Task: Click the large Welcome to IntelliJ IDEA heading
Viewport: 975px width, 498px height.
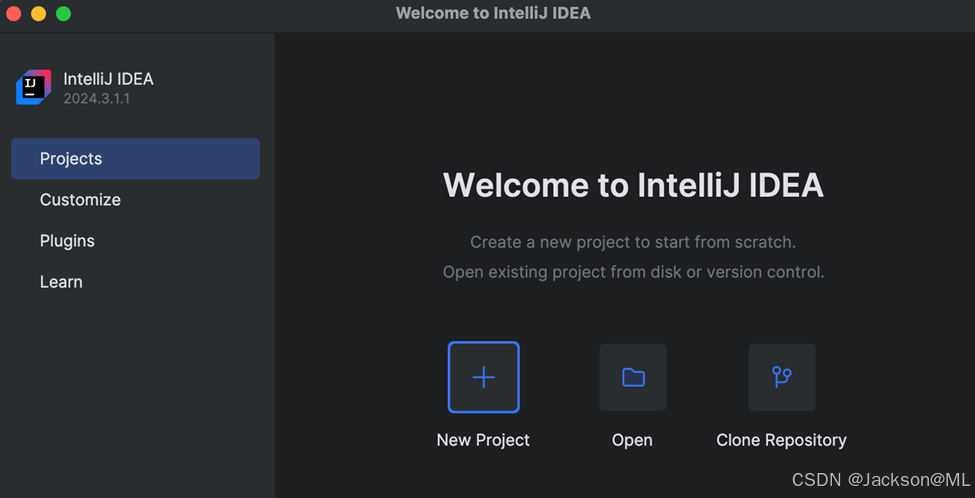Action: [x=633, y=185]
